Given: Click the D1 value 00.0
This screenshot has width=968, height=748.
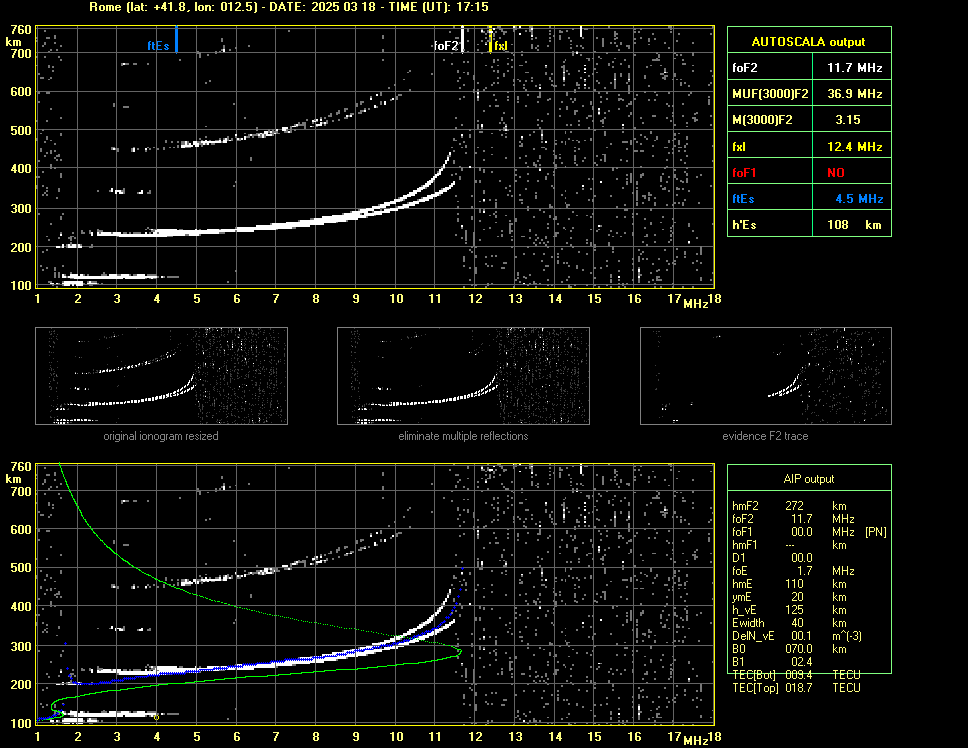Looking at the screenshot, I should coord(802,558).
